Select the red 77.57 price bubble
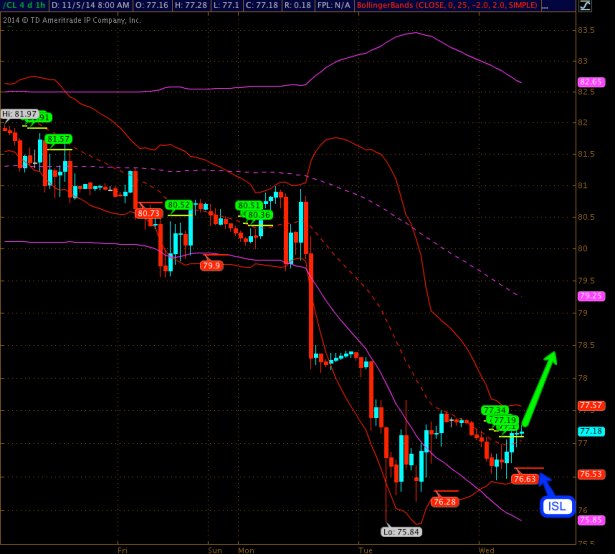615x554 pixels. [591, 405]
